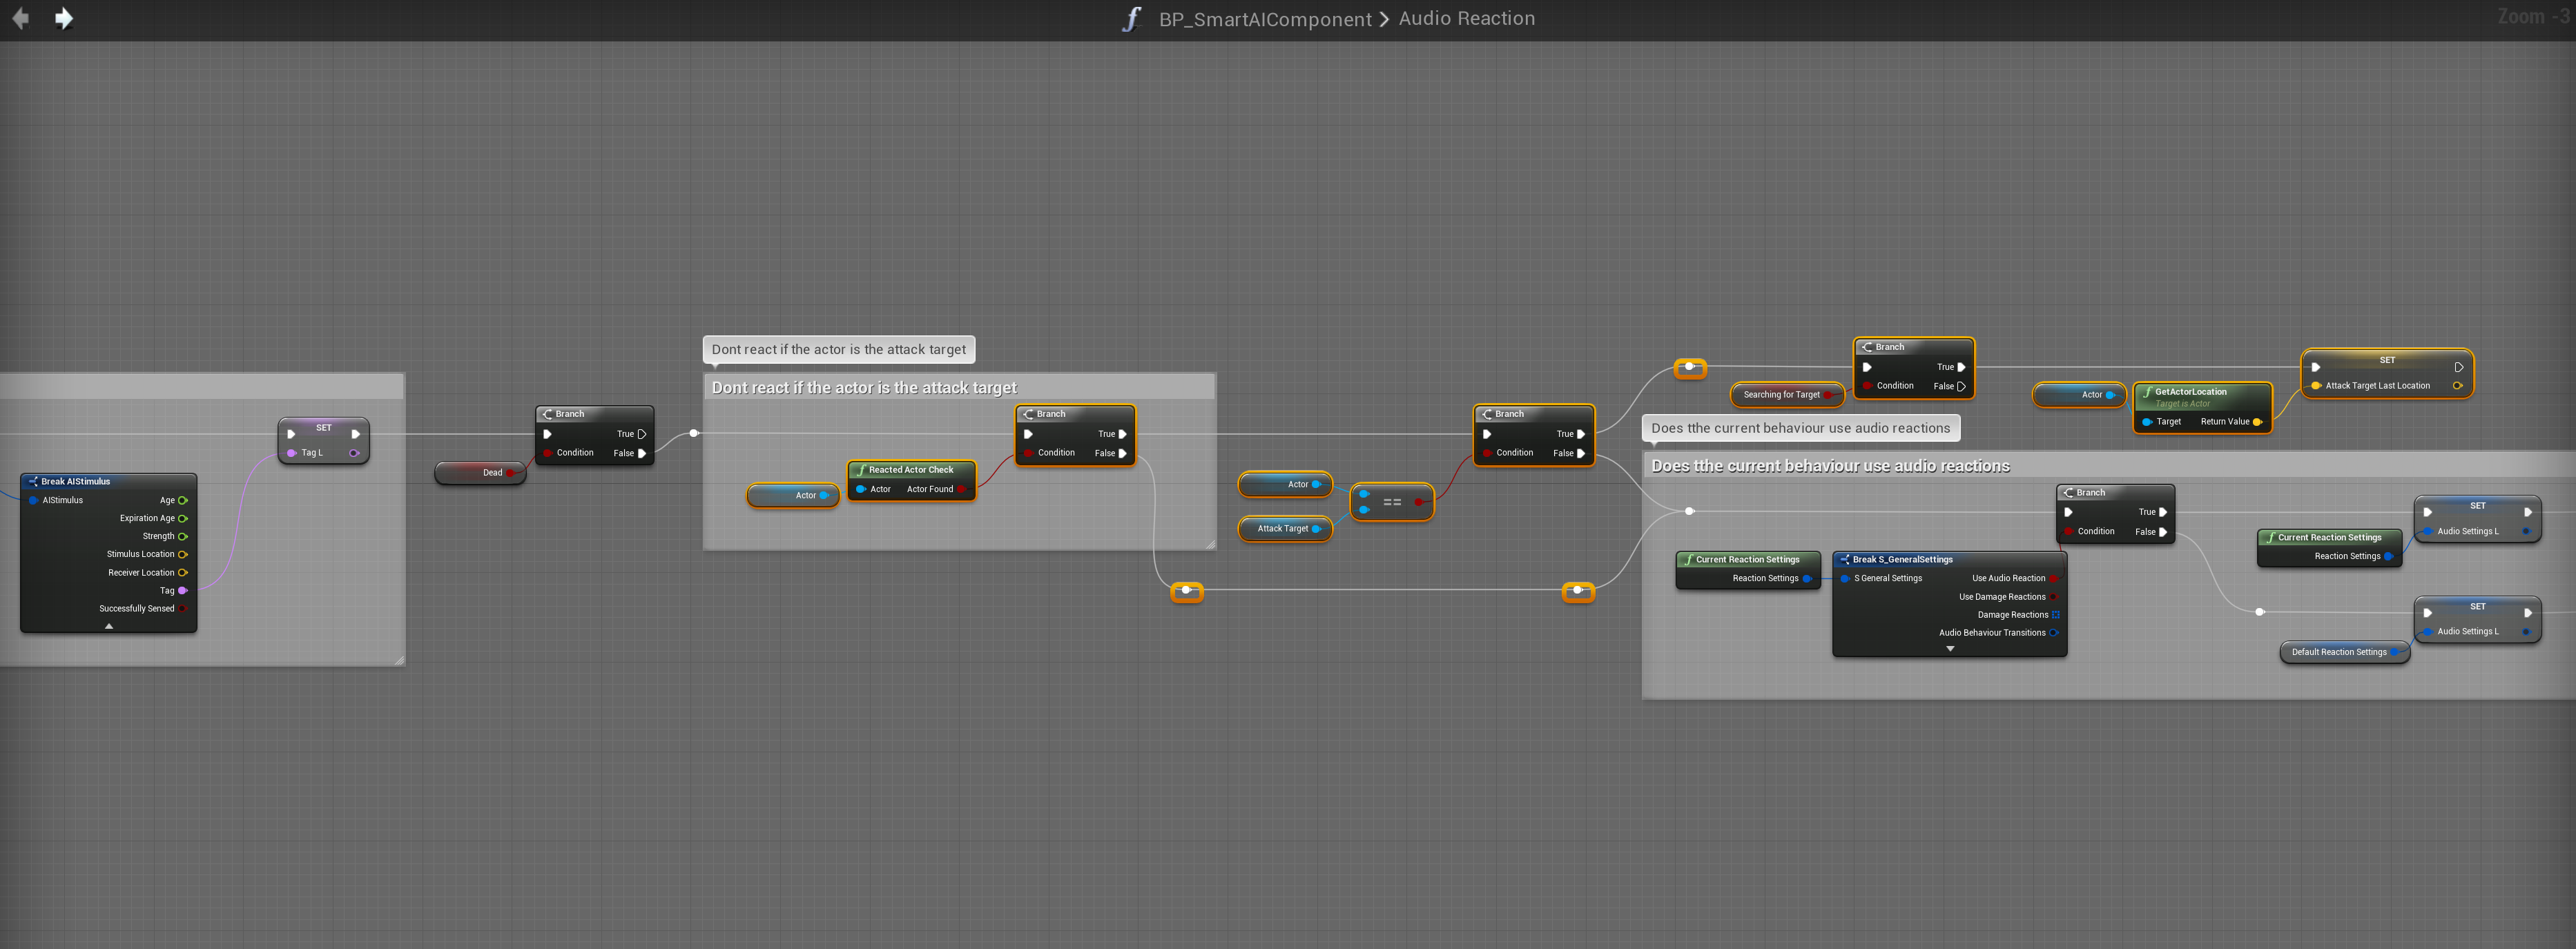Click the Successfully Sensed boolean pin
2576x949 pixels.
click(182, 609)
